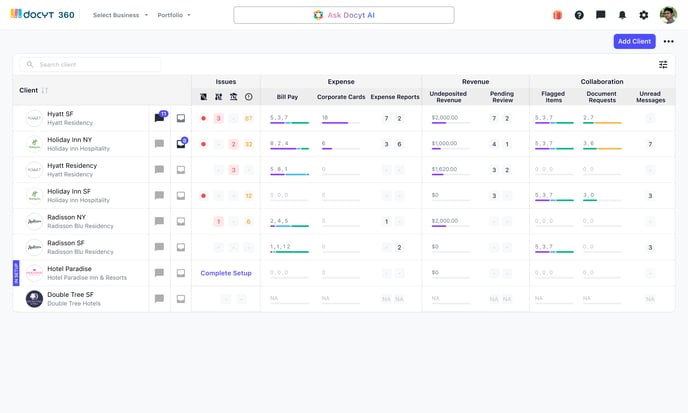This screenshot has width=688, height=413.
Task: Open Holiday Inn NY chat icon
Action: [x=159, y=144]
